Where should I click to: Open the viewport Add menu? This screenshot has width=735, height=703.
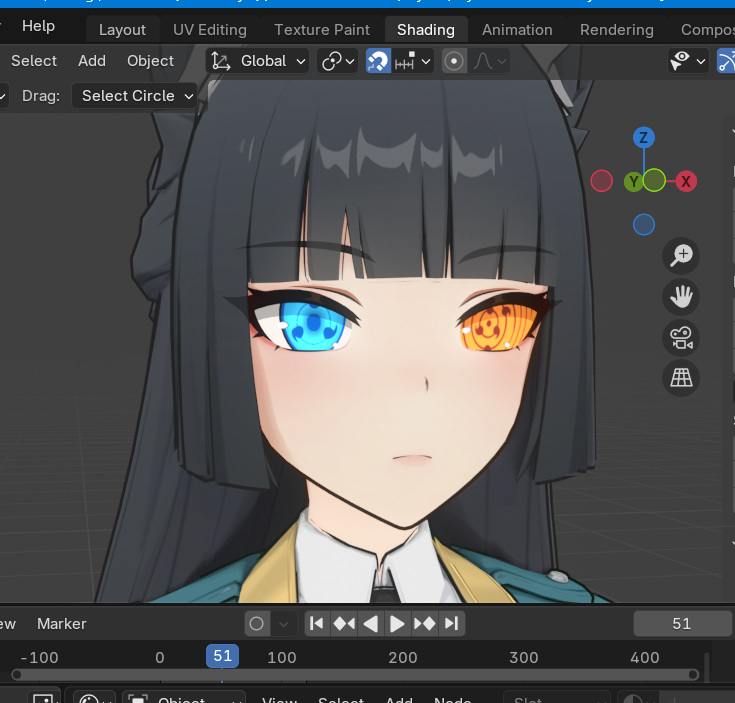(92, 61)
